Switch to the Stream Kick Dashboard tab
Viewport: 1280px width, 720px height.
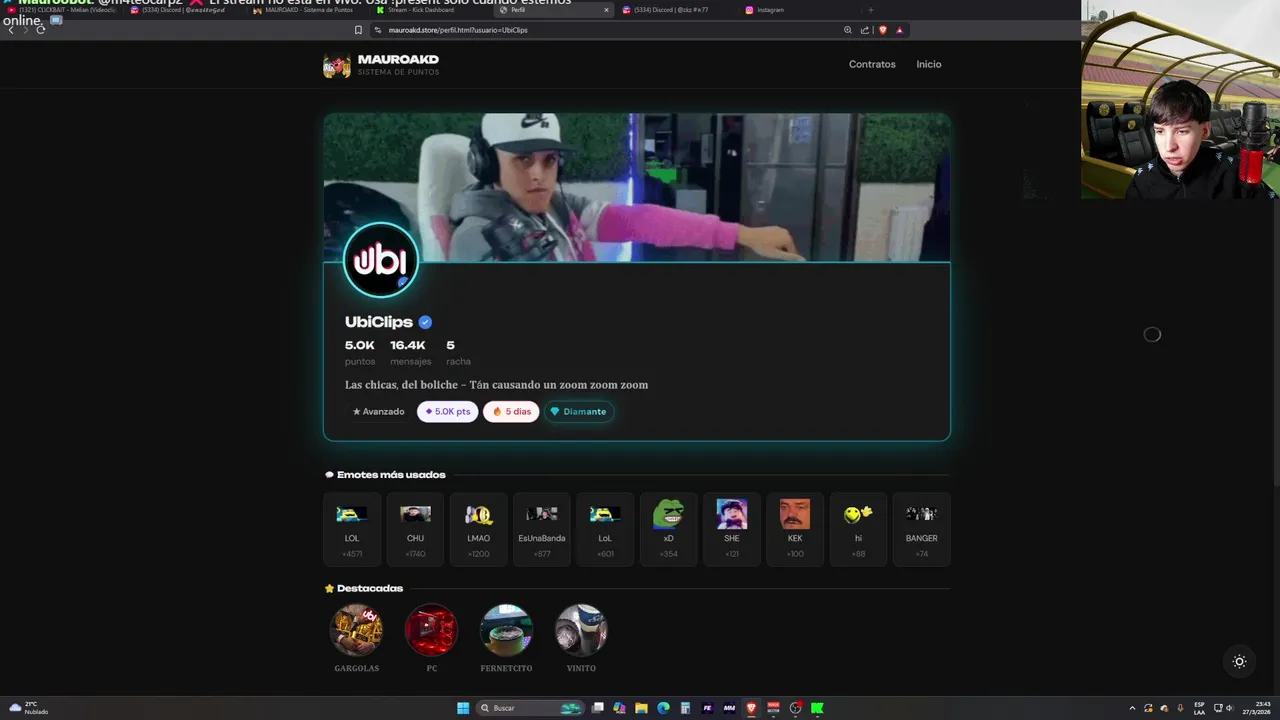pos(430,10)
